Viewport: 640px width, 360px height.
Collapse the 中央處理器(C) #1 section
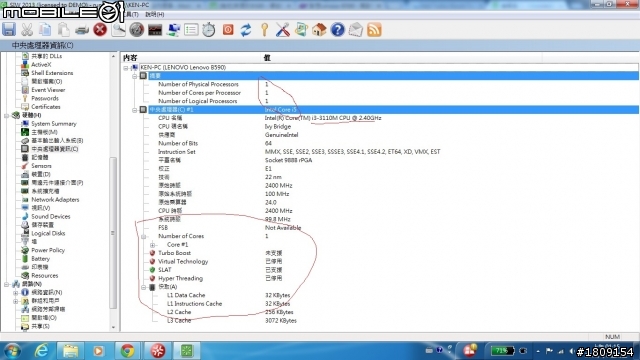pos(134,110)
